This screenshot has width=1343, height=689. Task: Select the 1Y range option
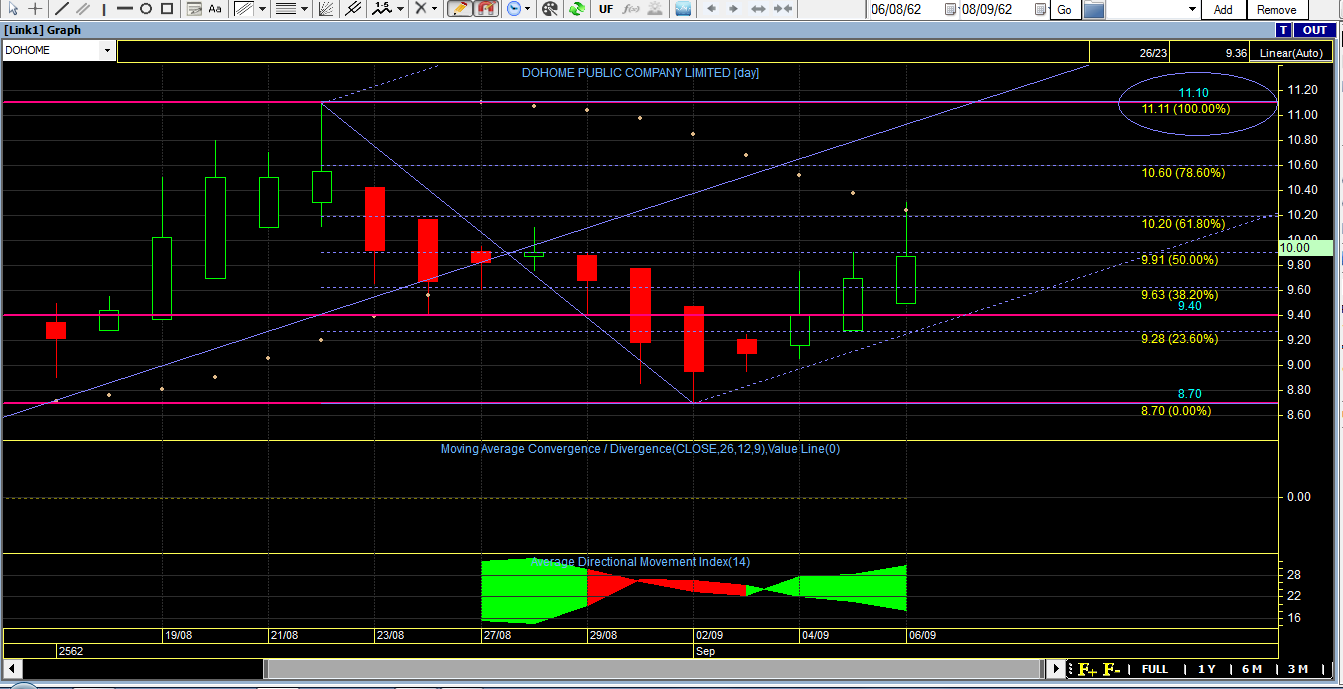1207,669
